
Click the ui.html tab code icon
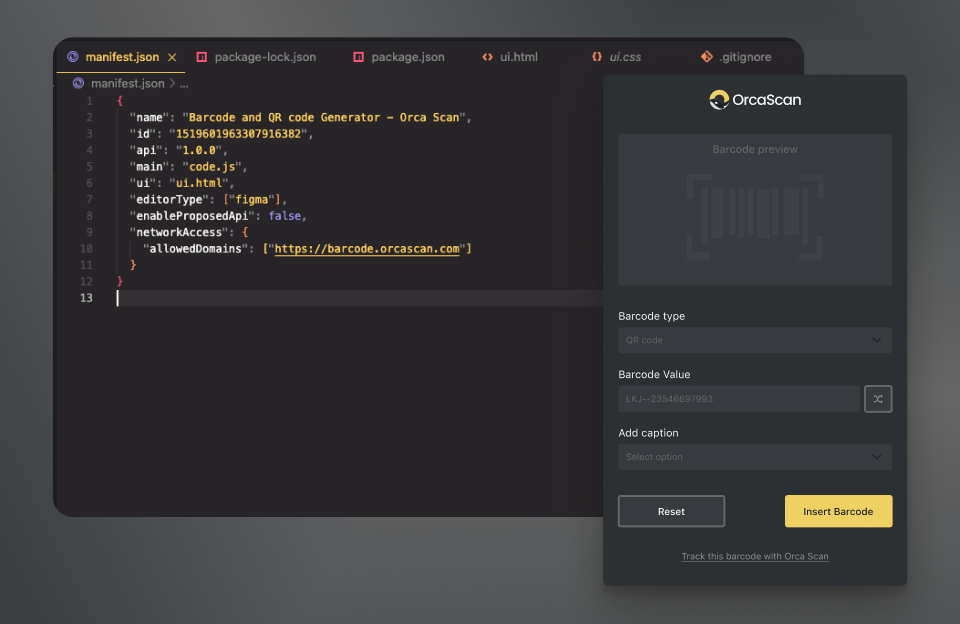click(488, 57)
